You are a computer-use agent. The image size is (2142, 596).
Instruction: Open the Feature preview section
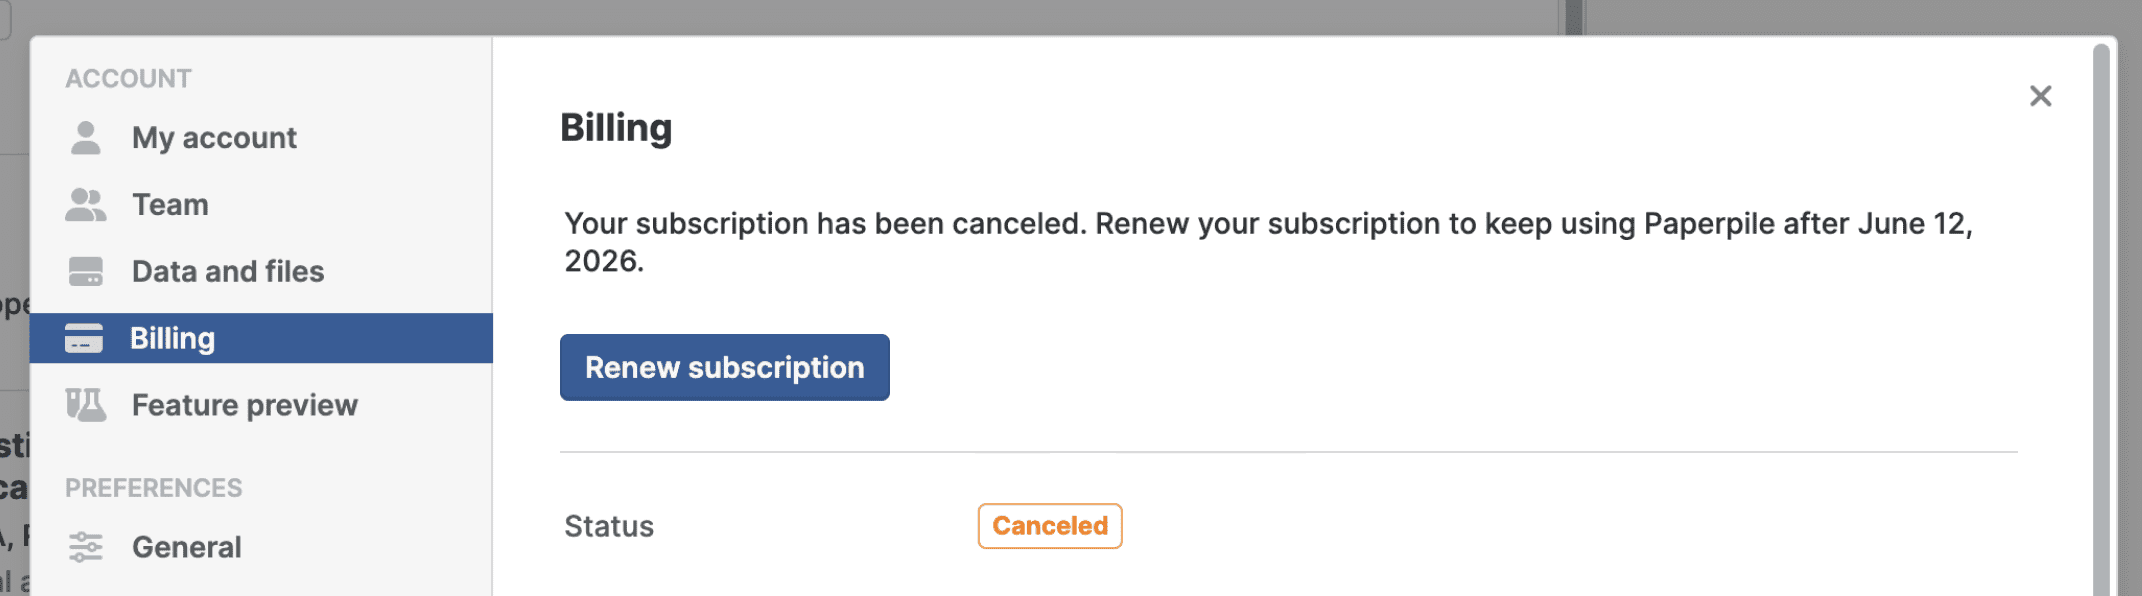pyautogui.click(x=244, y=405)
